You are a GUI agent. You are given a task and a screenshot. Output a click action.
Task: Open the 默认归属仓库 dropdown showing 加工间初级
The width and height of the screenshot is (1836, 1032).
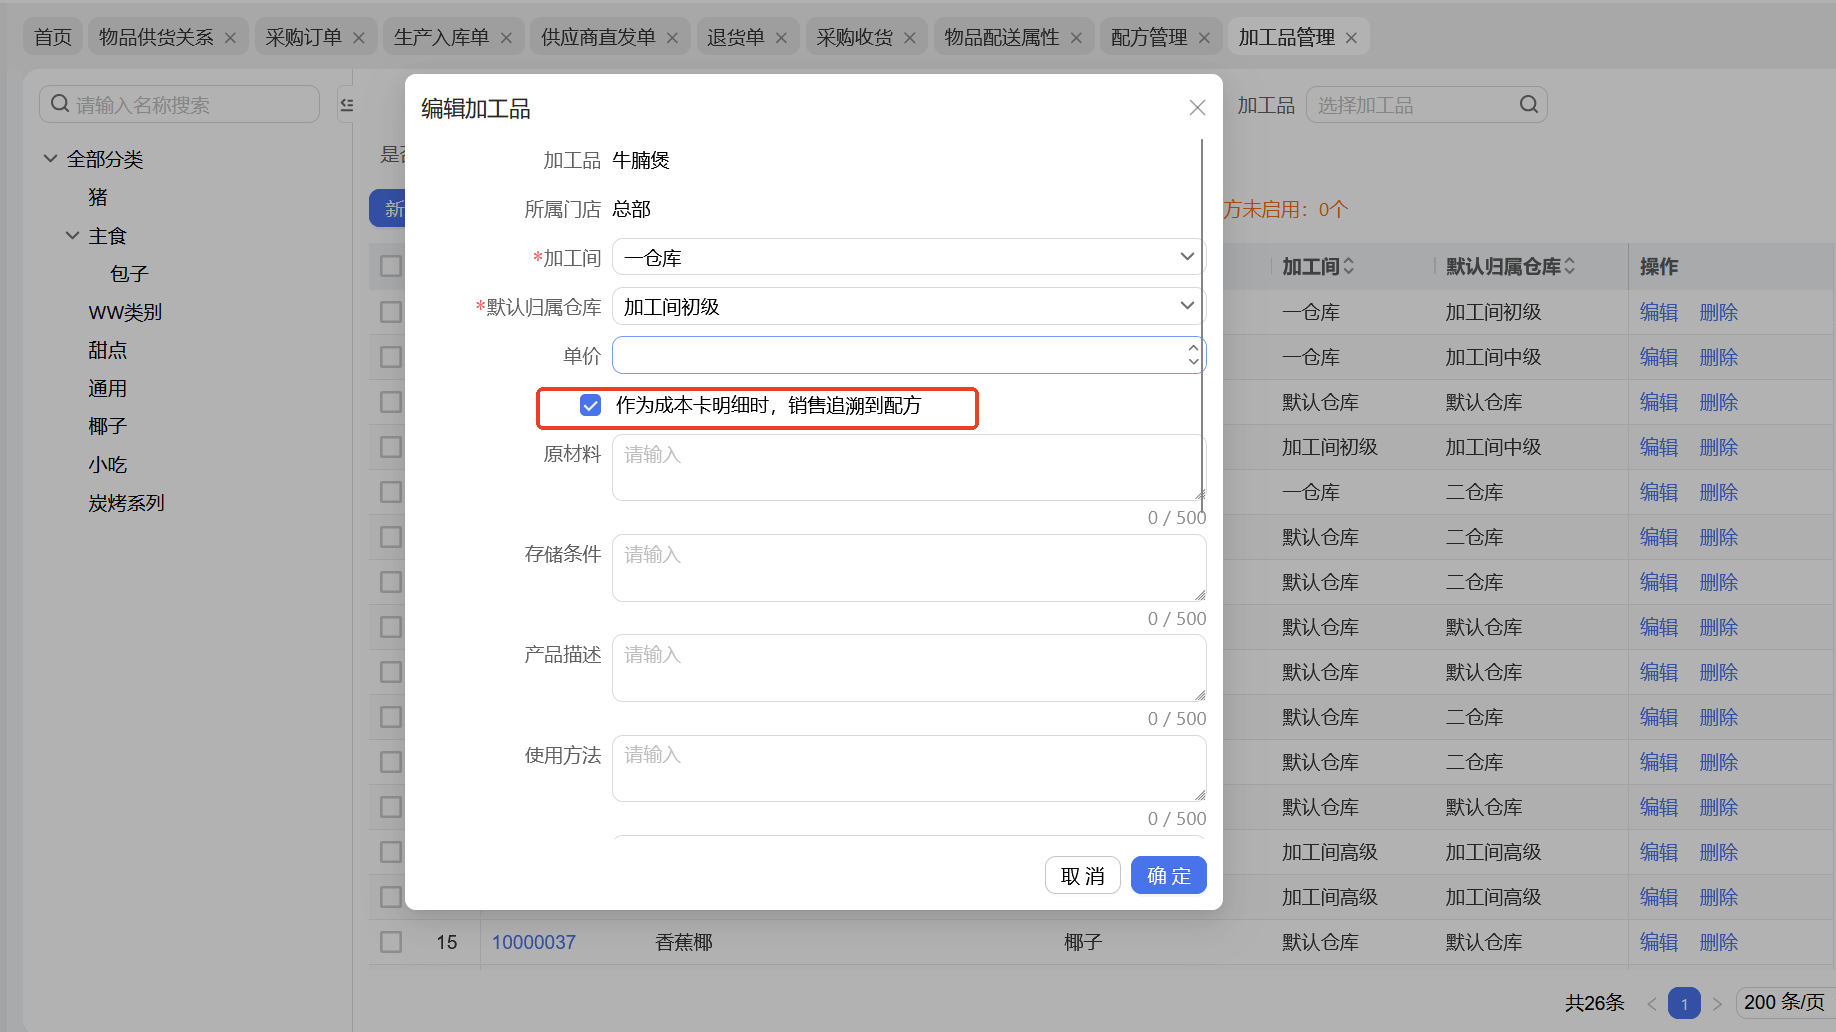pos(909,306)
